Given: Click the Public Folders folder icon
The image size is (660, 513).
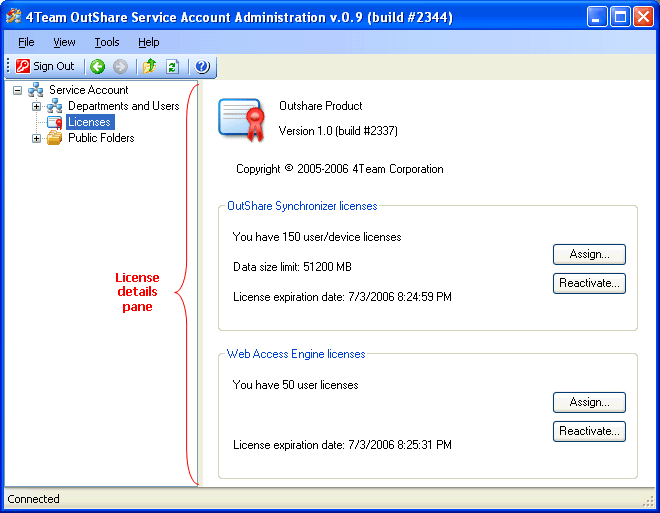Looking at the screenshot, I should point(55,138).
